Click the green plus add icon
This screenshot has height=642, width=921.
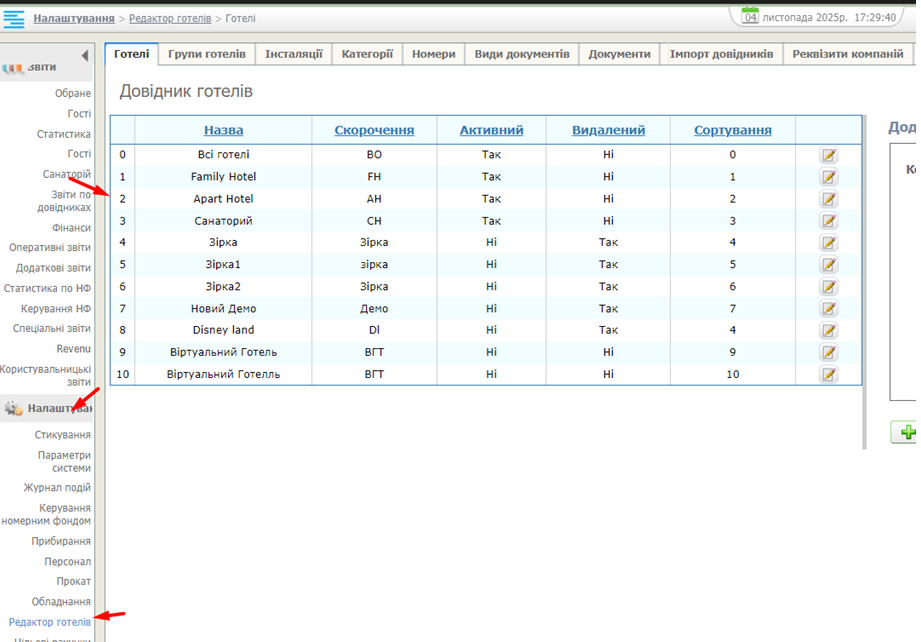[x=906, y=432]
